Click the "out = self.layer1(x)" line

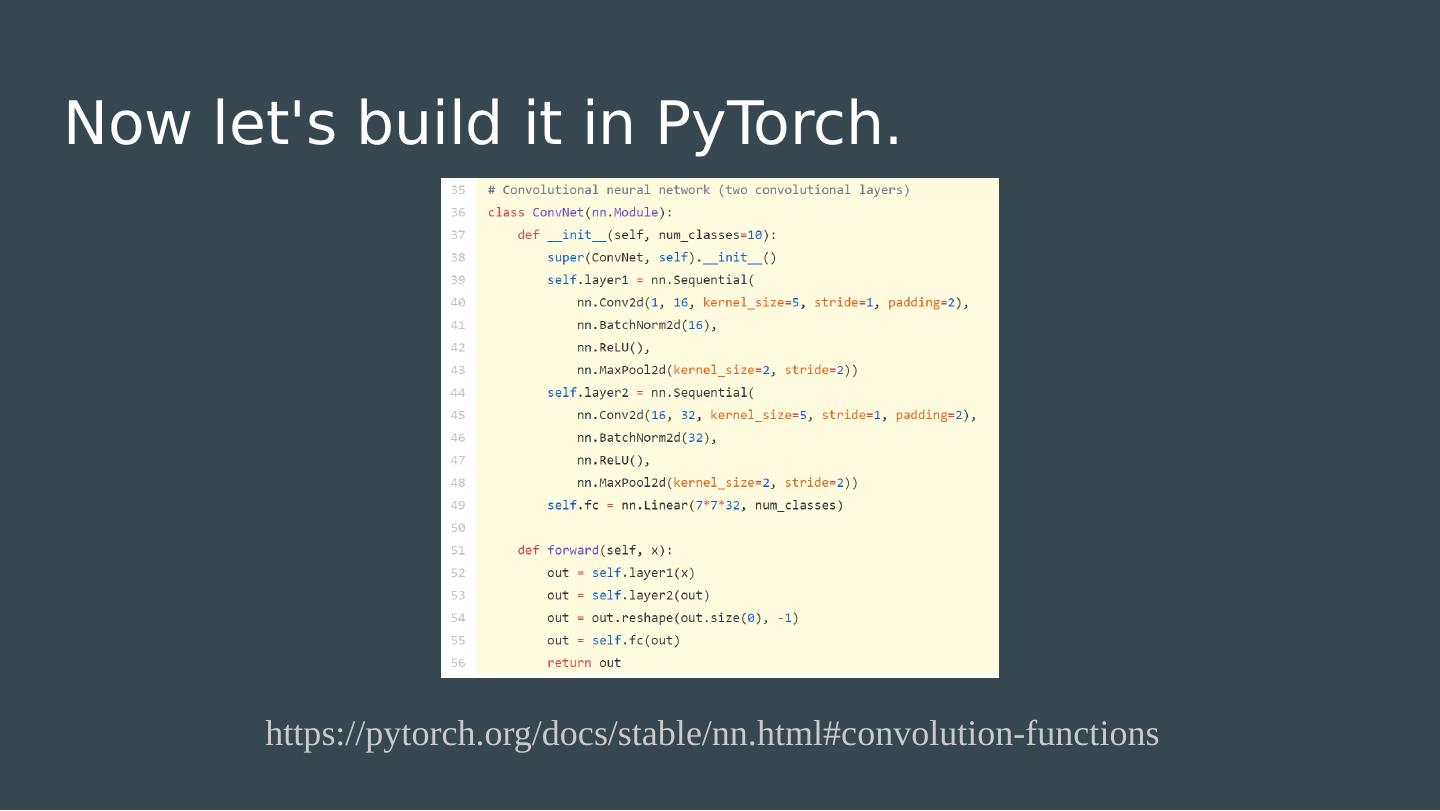coord(621,573)
